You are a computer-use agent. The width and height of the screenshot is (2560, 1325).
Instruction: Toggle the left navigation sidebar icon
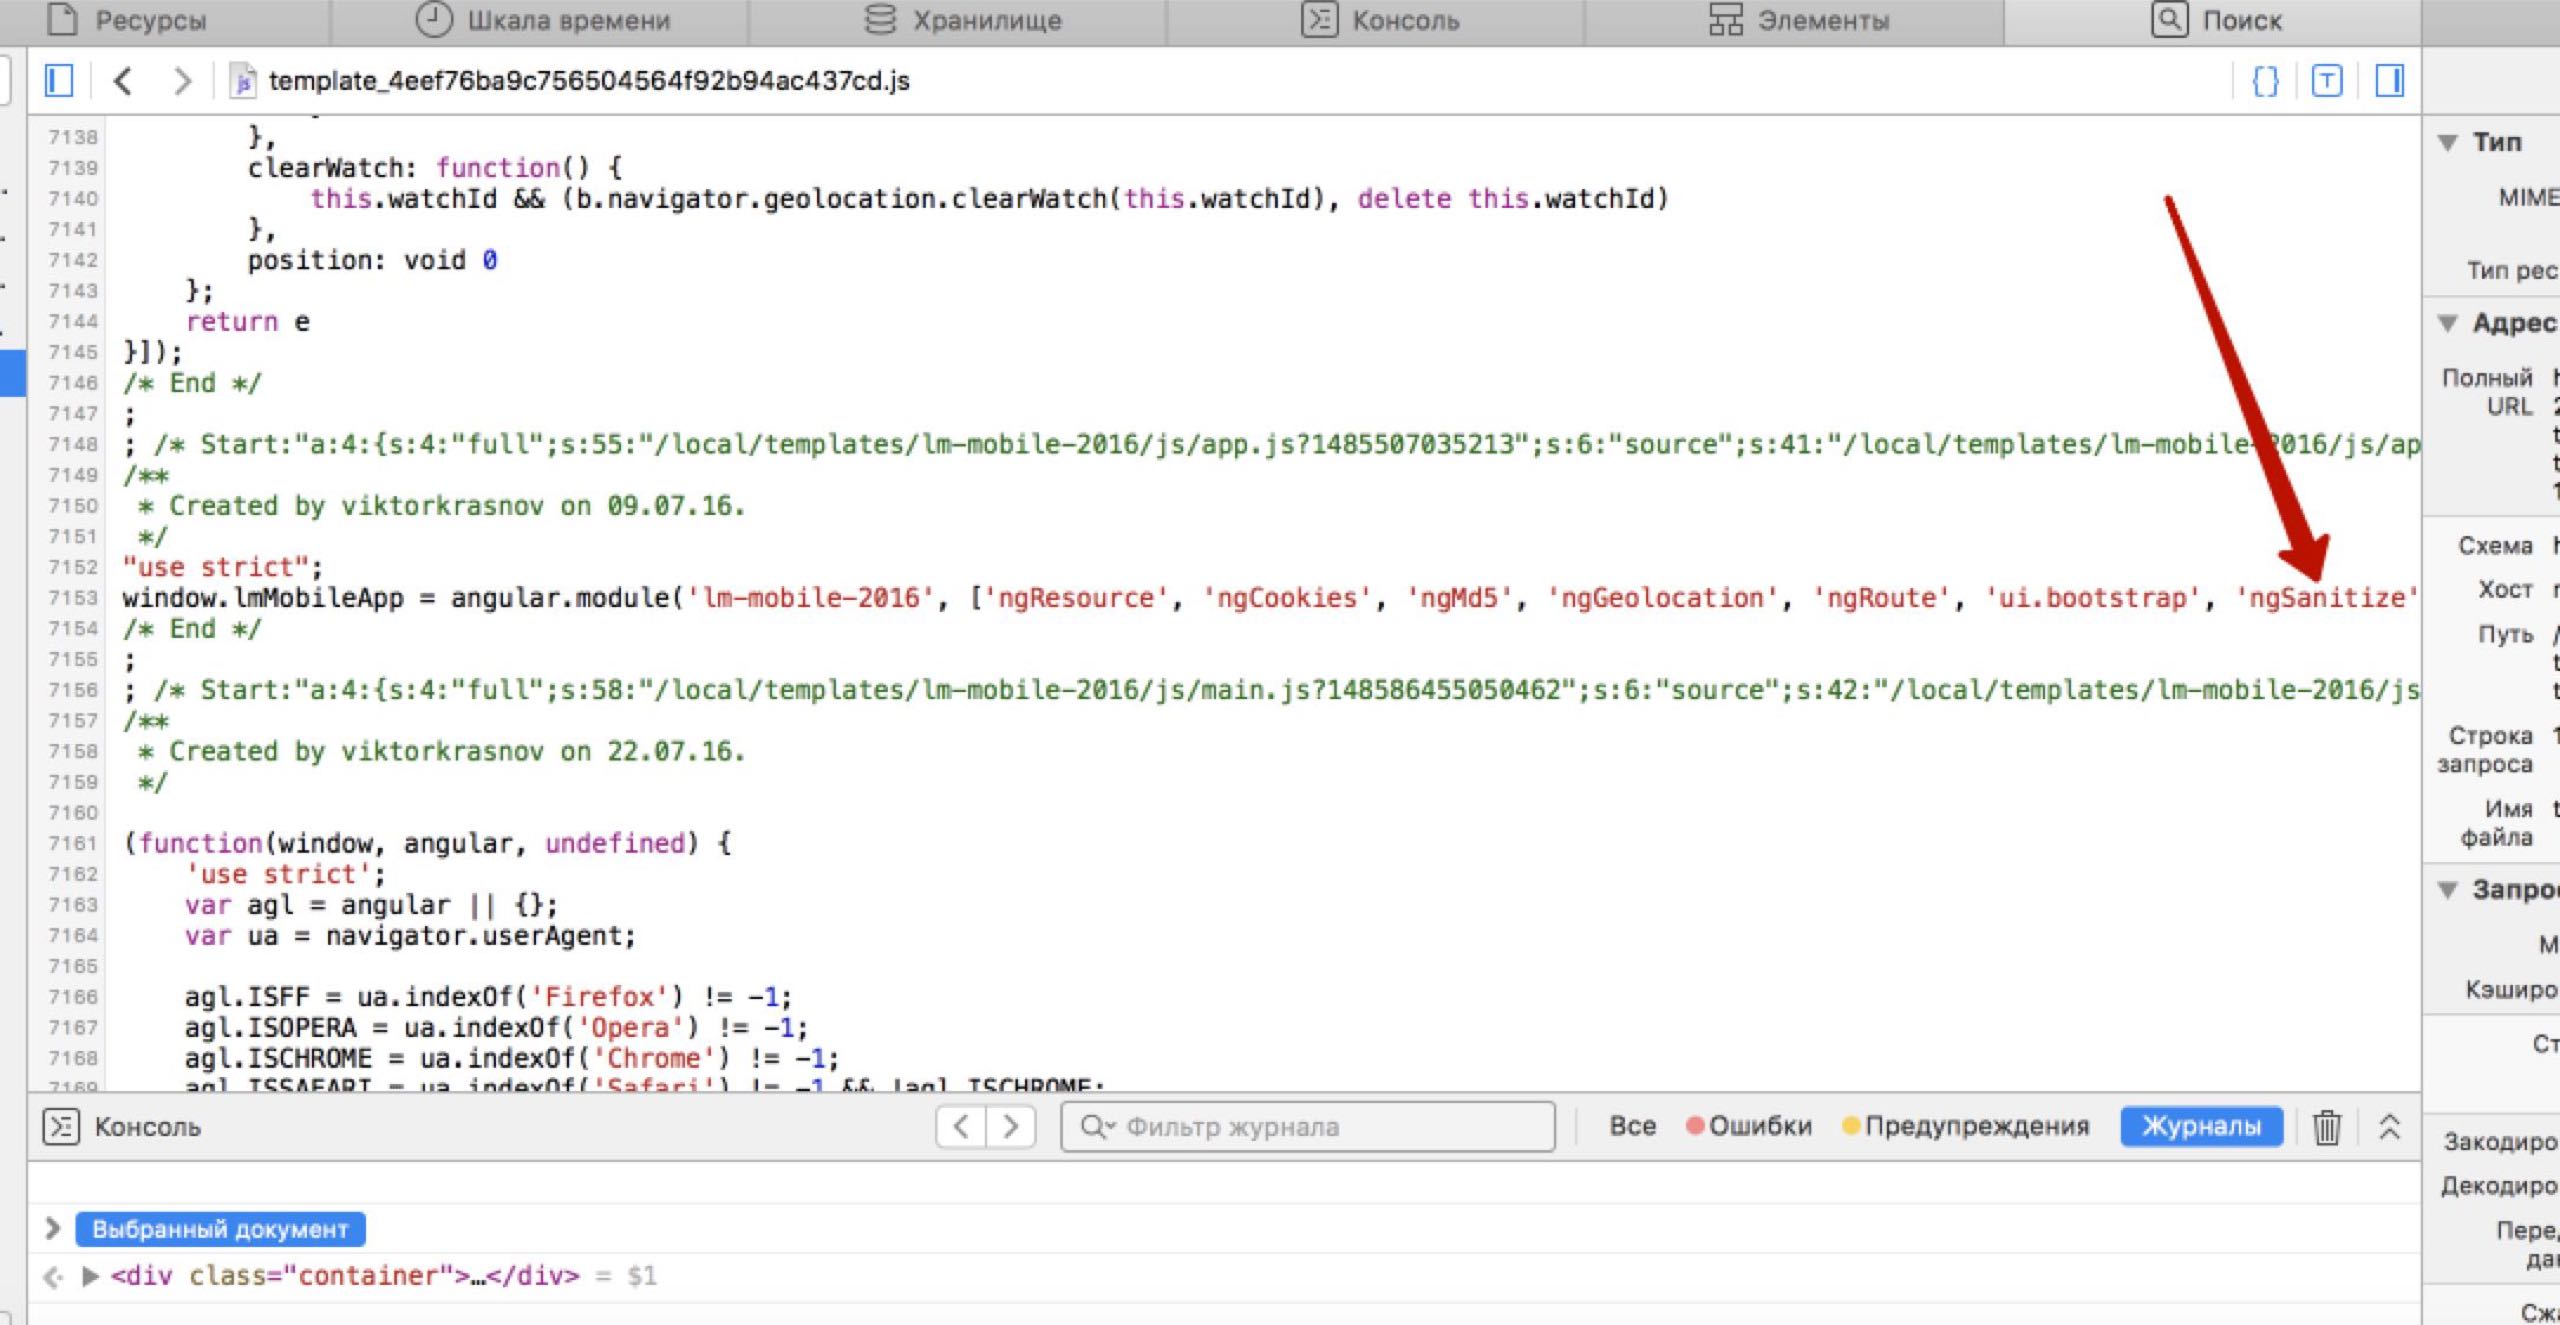click(x=59, y=80)
